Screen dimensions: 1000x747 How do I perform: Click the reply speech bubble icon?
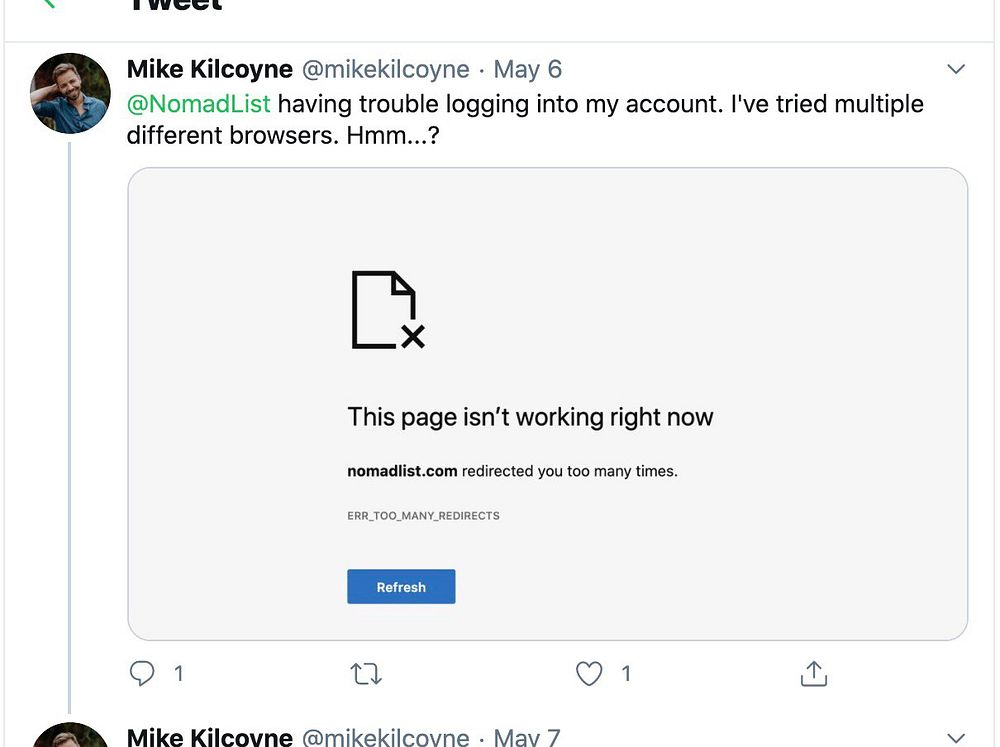[x=143, y=674]
